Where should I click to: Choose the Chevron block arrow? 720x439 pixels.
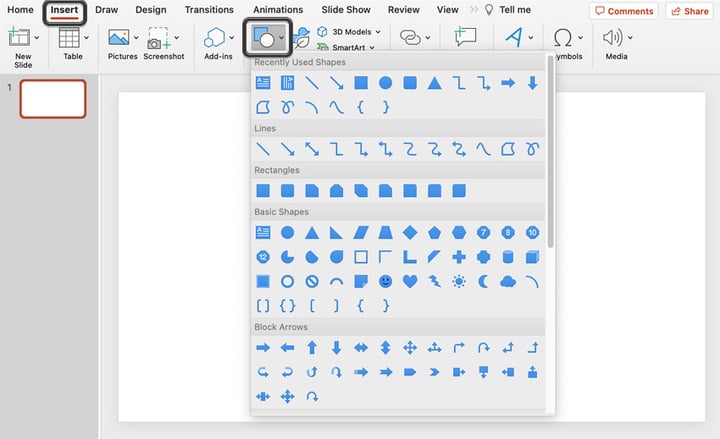434,372
